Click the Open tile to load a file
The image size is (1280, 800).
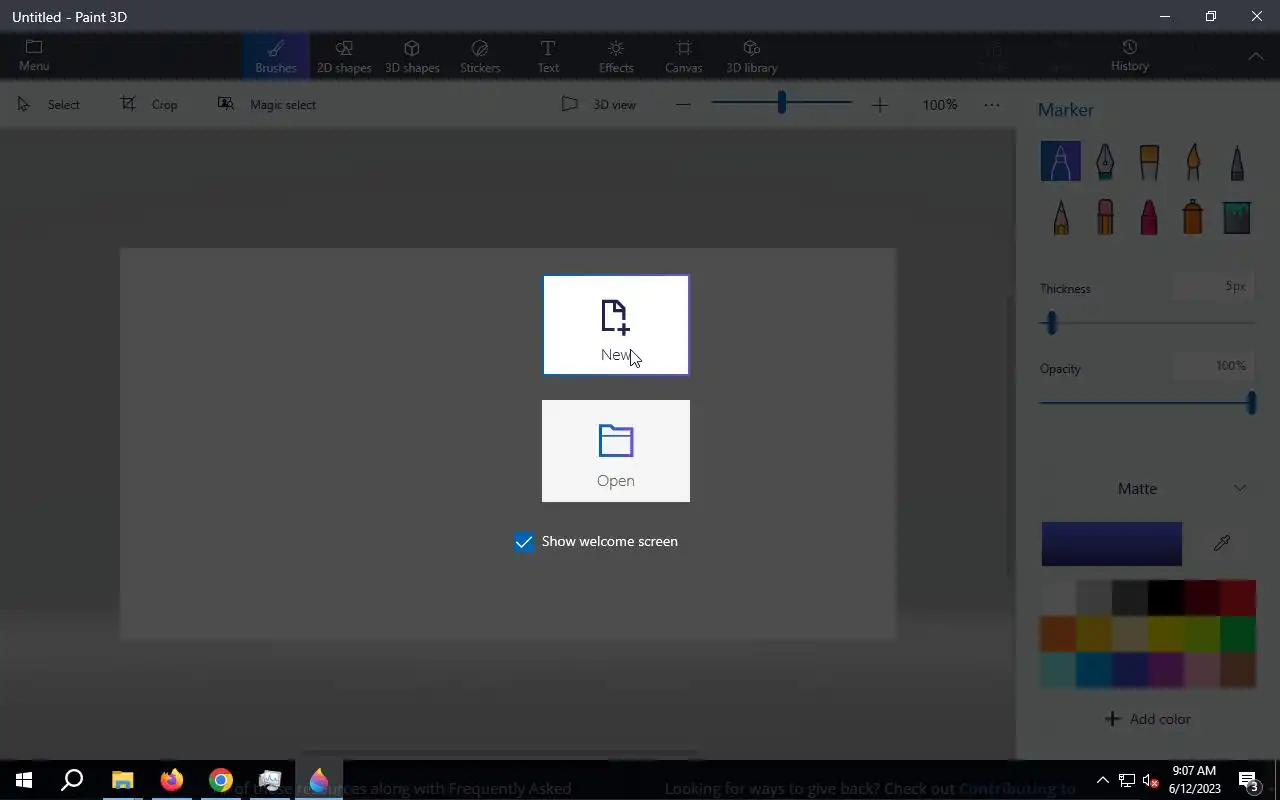(x=616, y=451)
